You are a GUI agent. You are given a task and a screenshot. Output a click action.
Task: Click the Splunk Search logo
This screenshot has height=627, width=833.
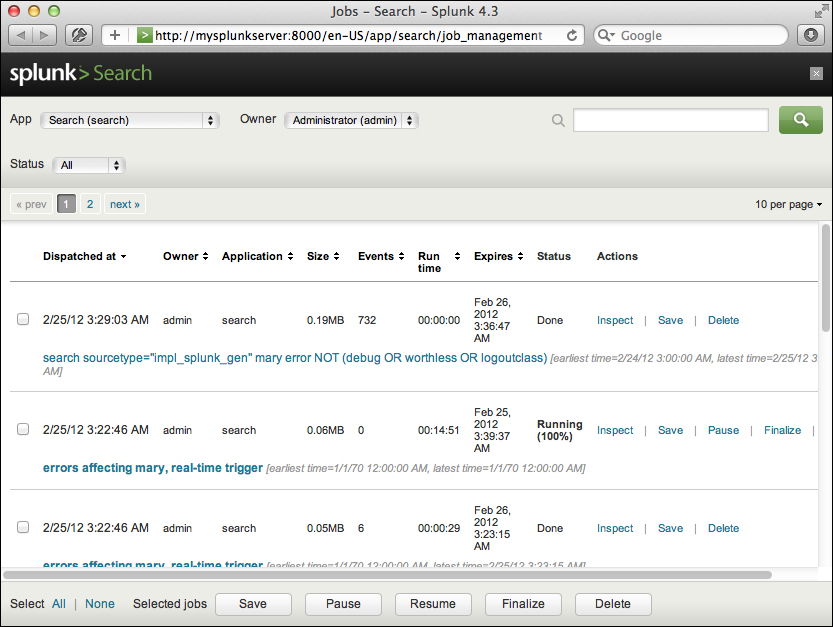(81, 73)
